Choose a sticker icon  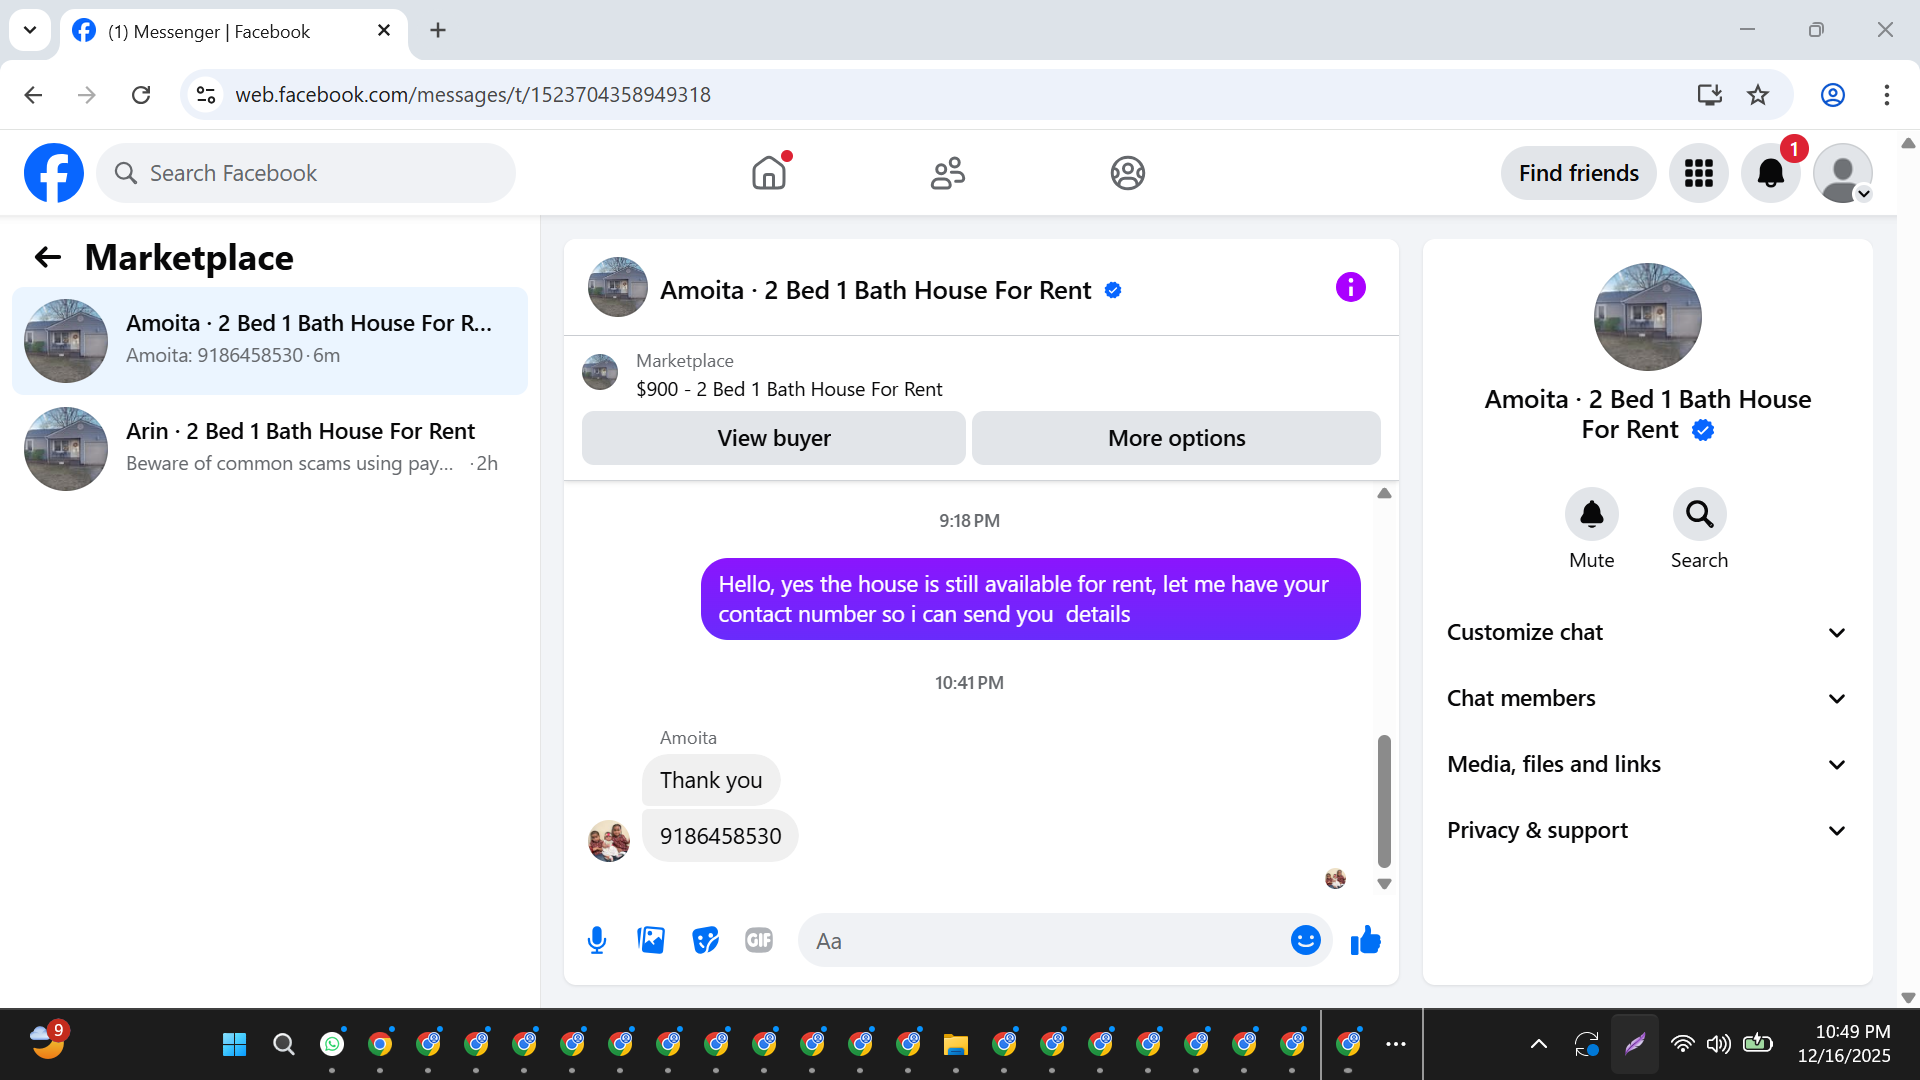[x=705, y=940]
